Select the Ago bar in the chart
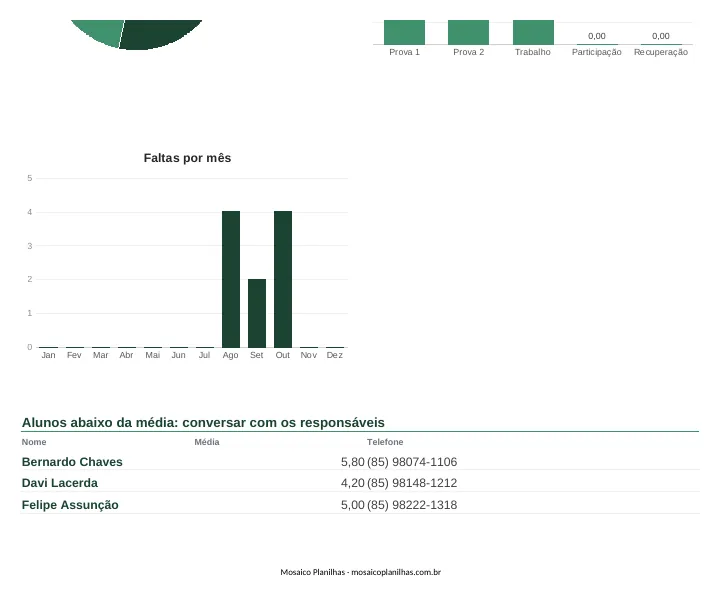The width and height of the screenshot is (719, 597). [231, 279]
